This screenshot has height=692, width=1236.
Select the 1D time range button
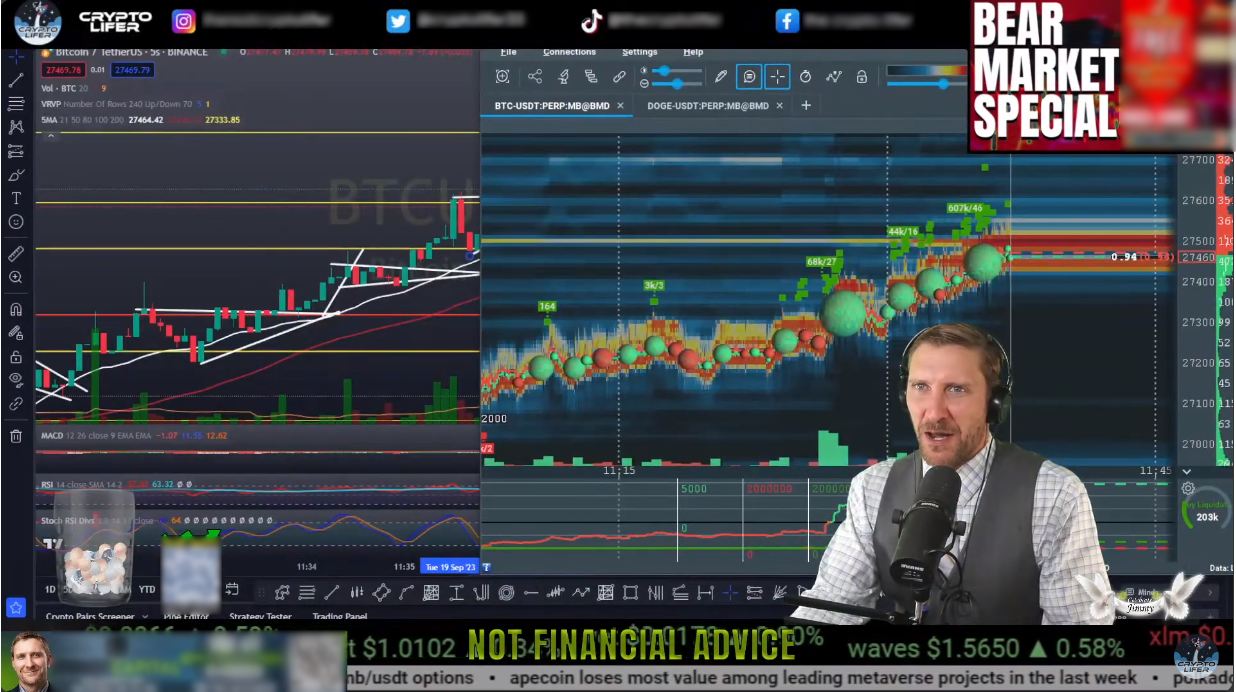click(49, 589)
